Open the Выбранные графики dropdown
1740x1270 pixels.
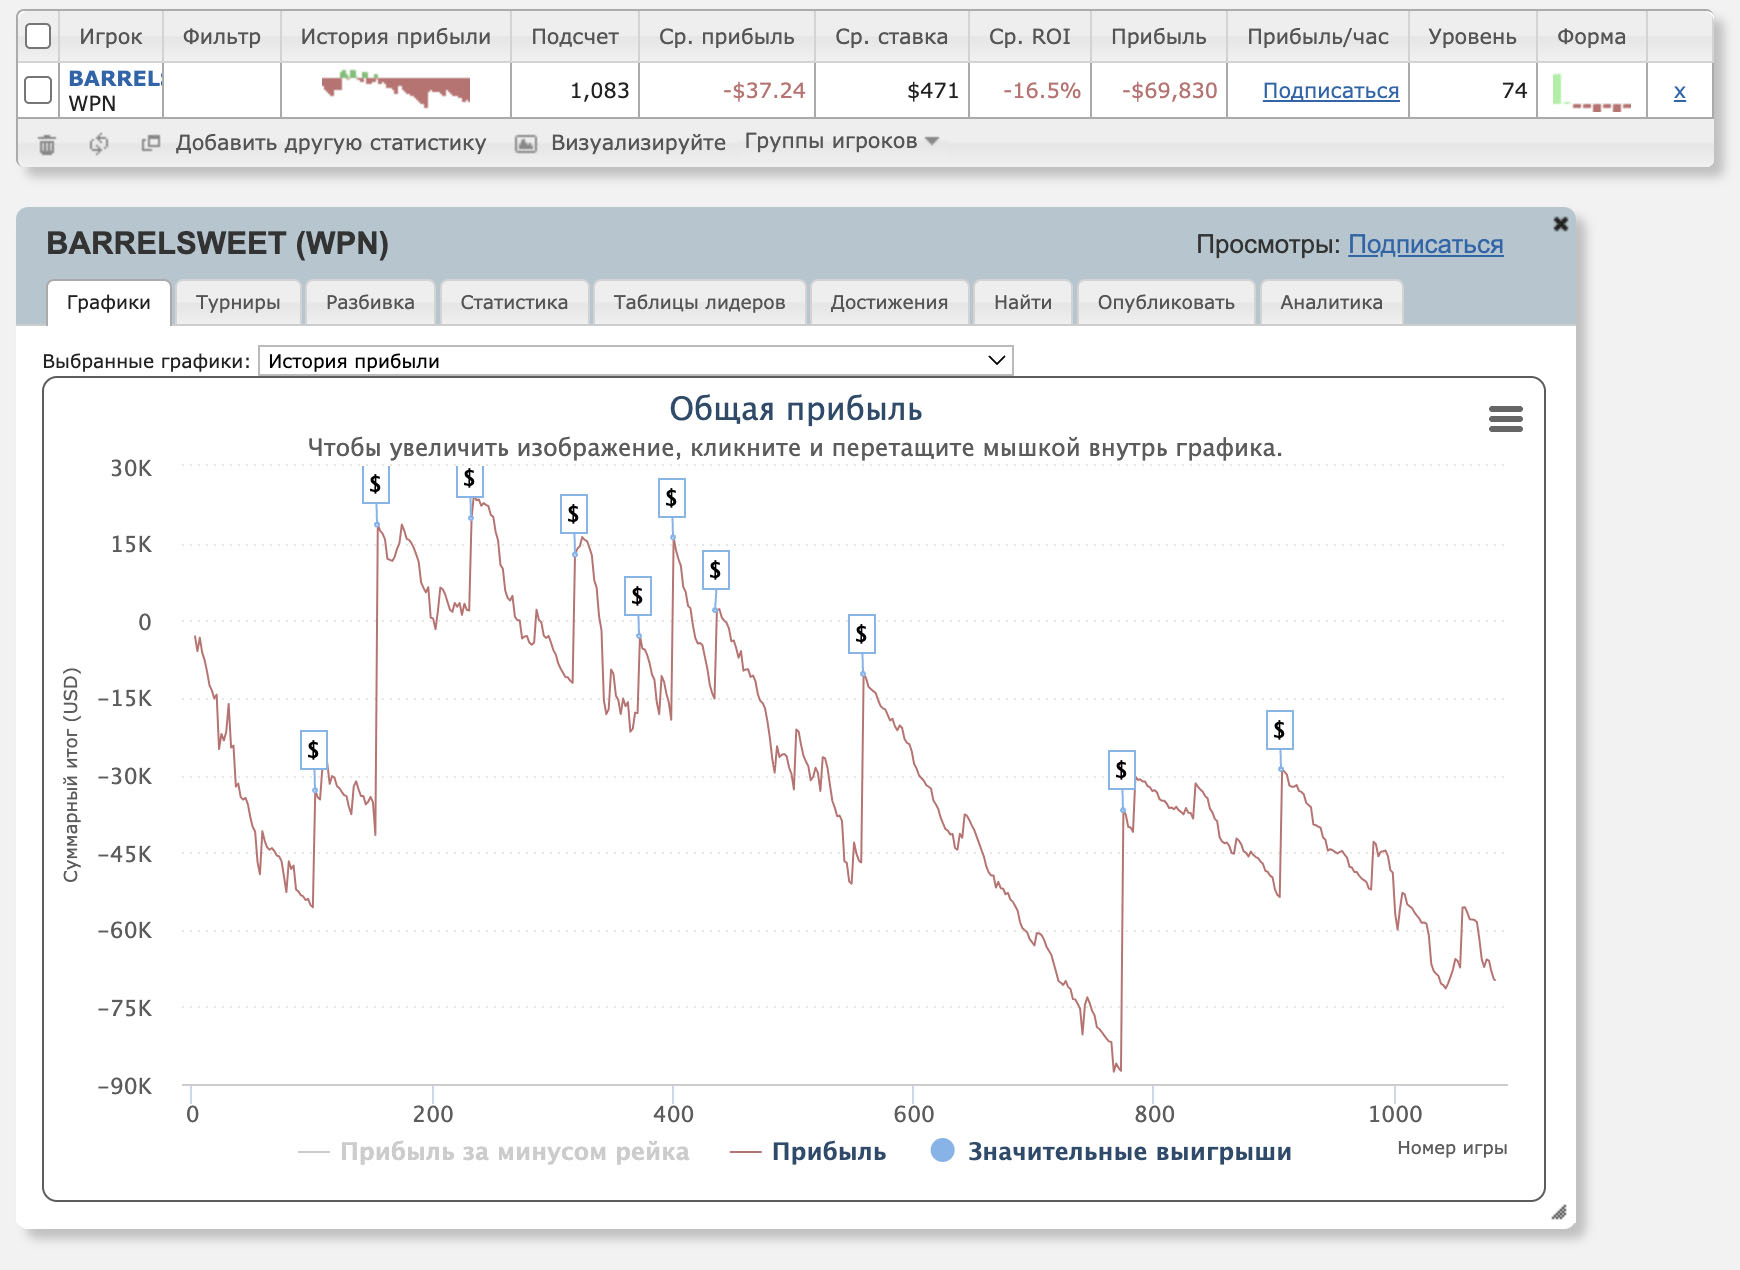pyautogui.click(x=635, y=361)
